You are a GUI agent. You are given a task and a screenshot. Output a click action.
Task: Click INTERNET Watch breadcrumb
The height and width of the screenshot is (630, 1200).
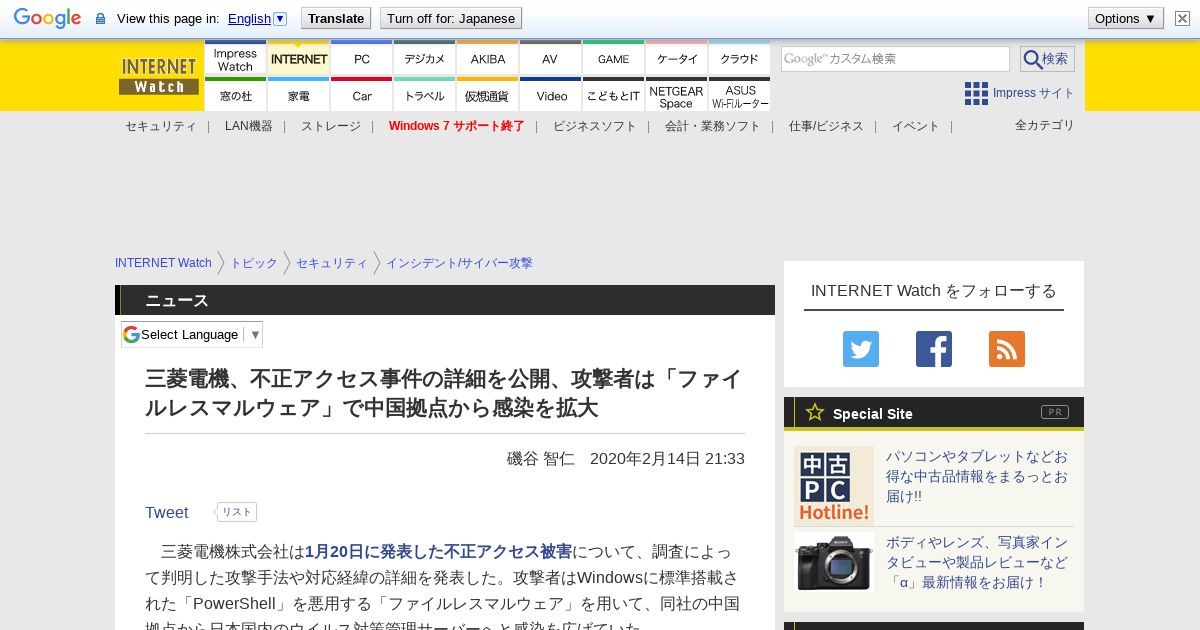tap(163, 263)
